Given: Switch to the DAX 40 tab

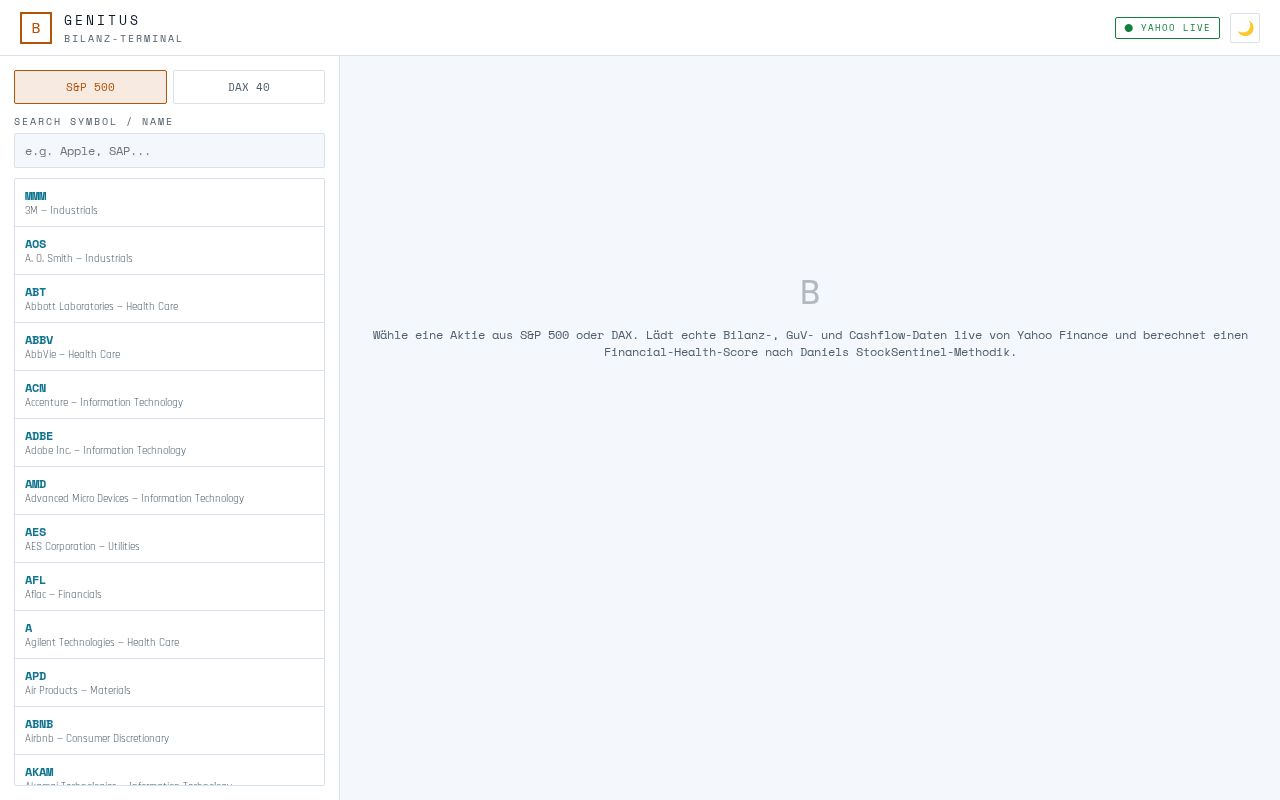Looking at the screenshot, I should pos(249,87).
